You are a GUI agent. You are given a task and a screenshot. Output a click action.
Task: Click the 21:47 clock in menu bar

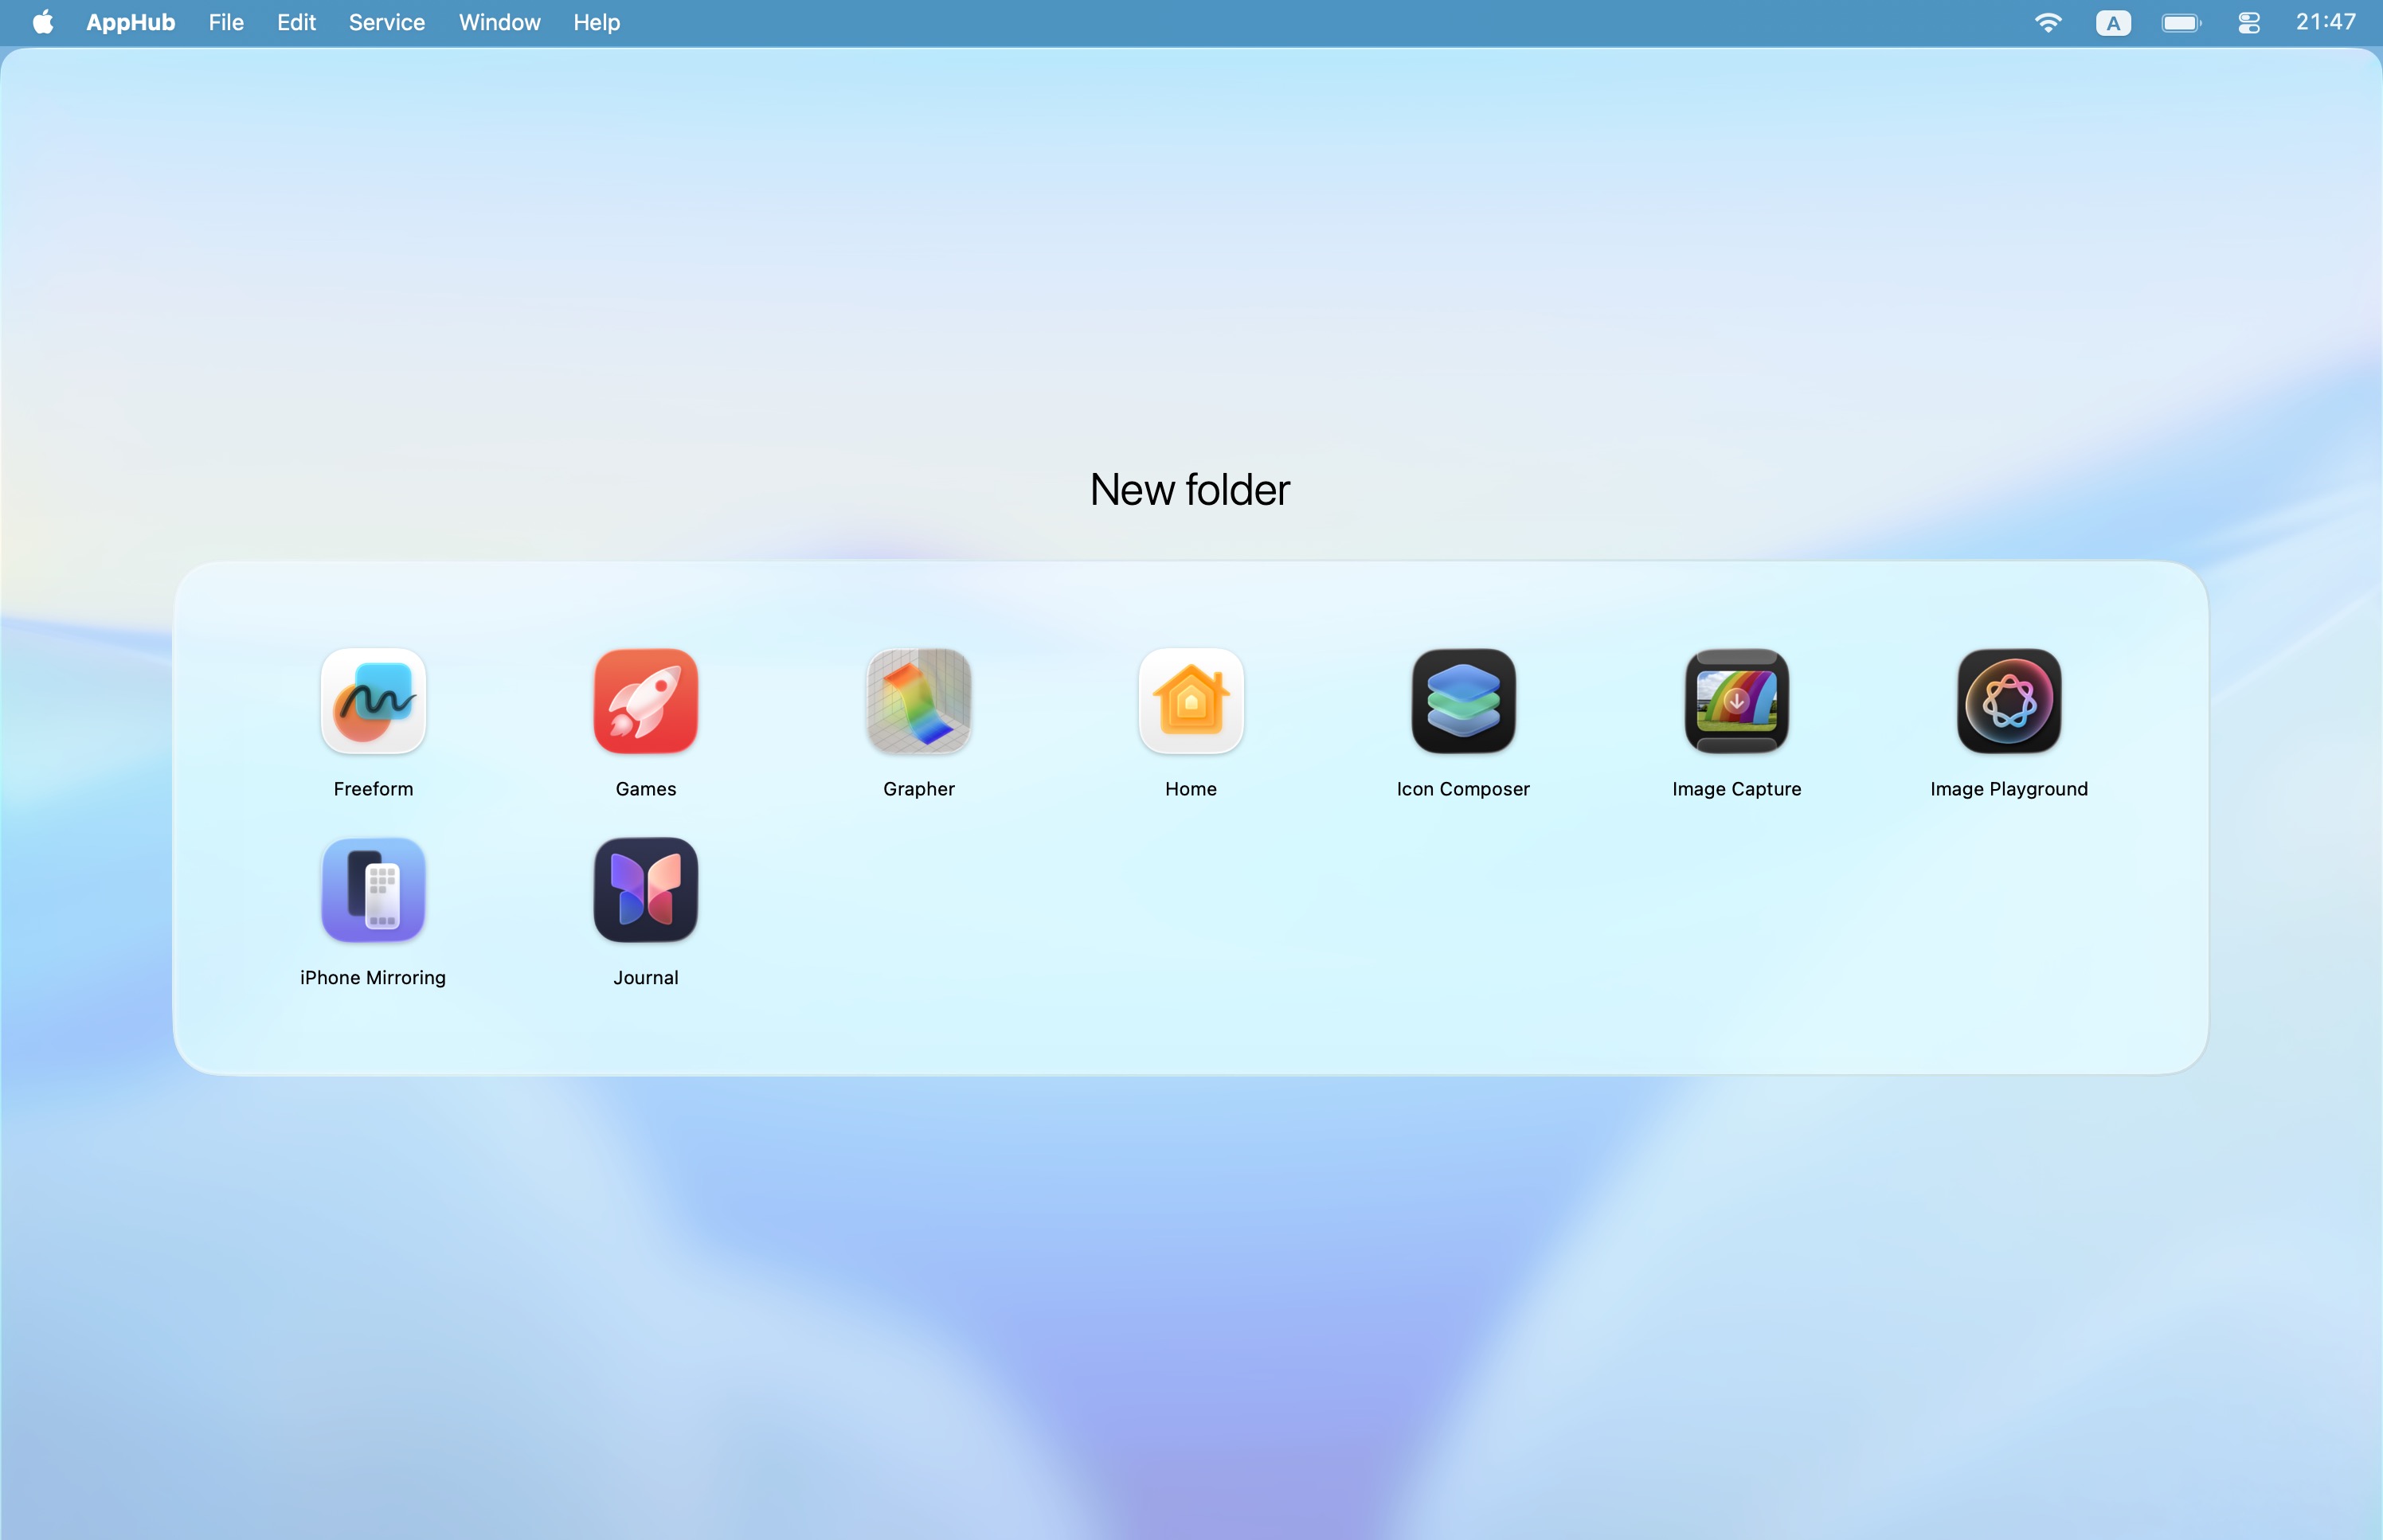[2325, 22]
